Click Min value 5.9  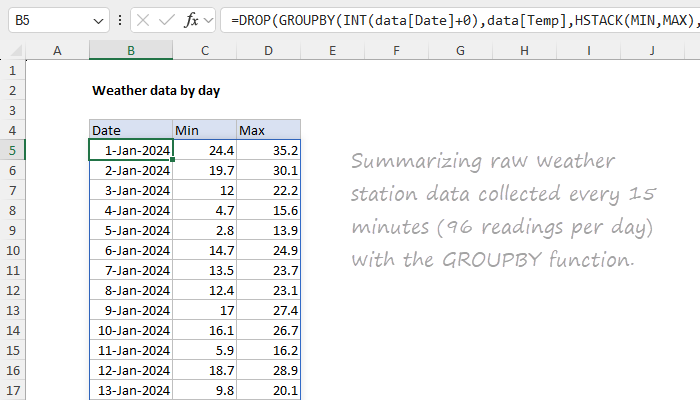[204, 350]
